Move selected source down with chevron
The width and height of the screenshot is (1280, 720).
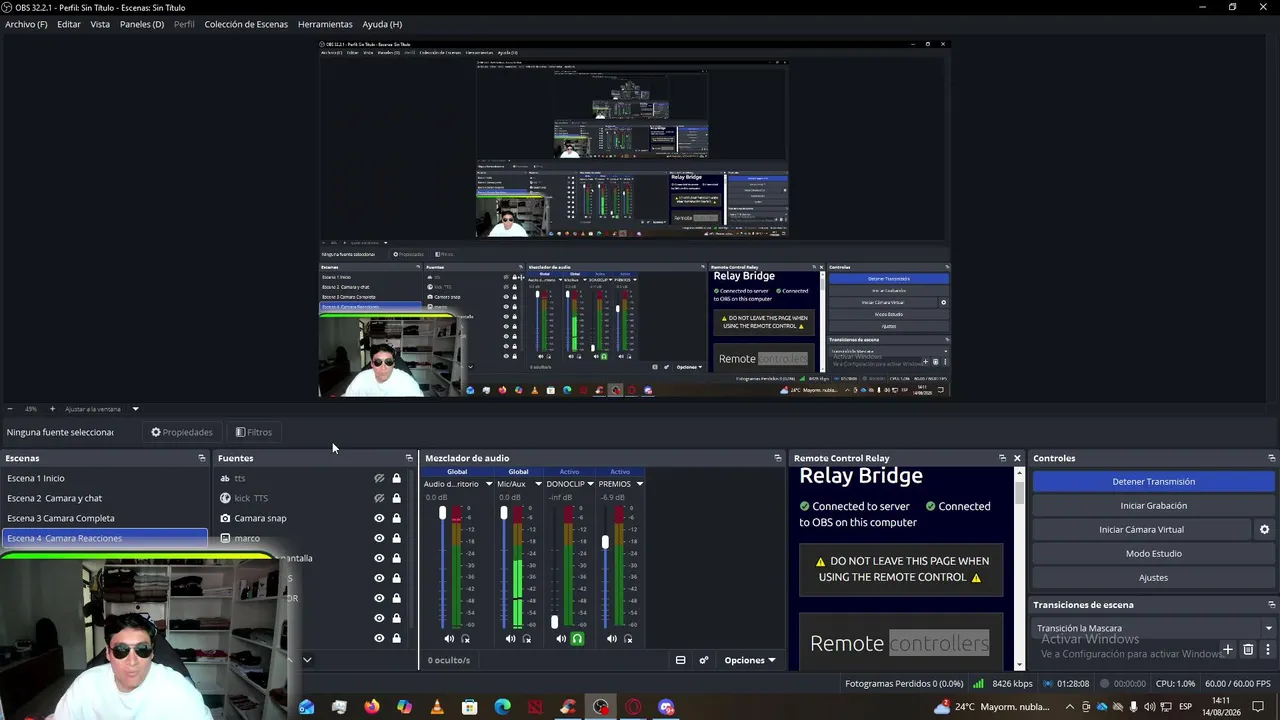(x=307, y=660)
